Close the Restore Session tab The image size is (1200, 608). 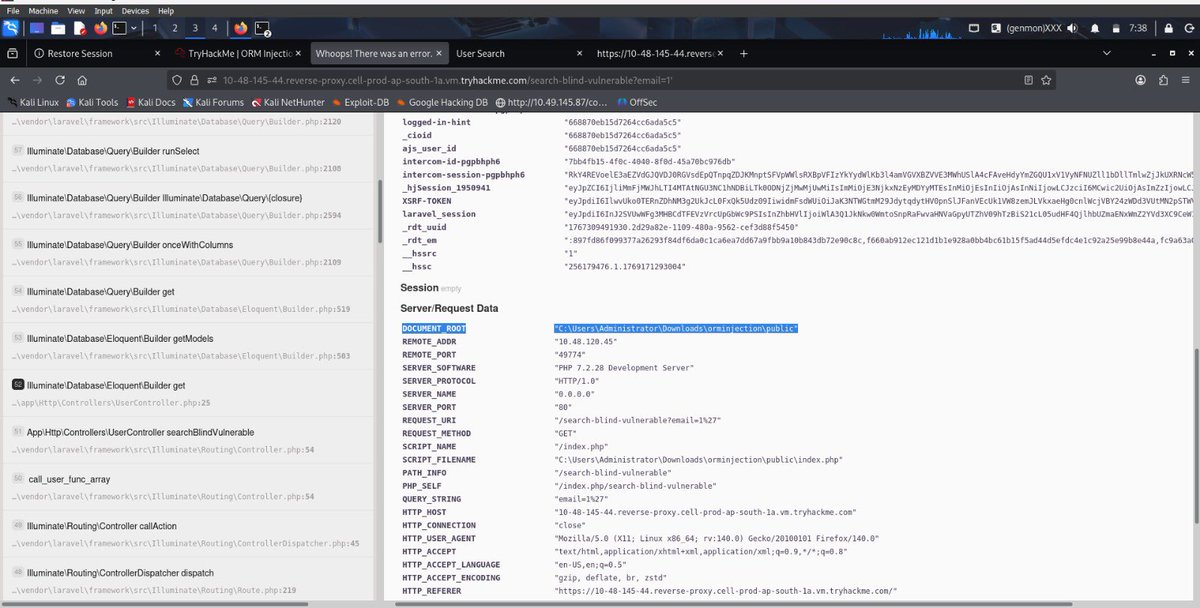click(158, 53)
